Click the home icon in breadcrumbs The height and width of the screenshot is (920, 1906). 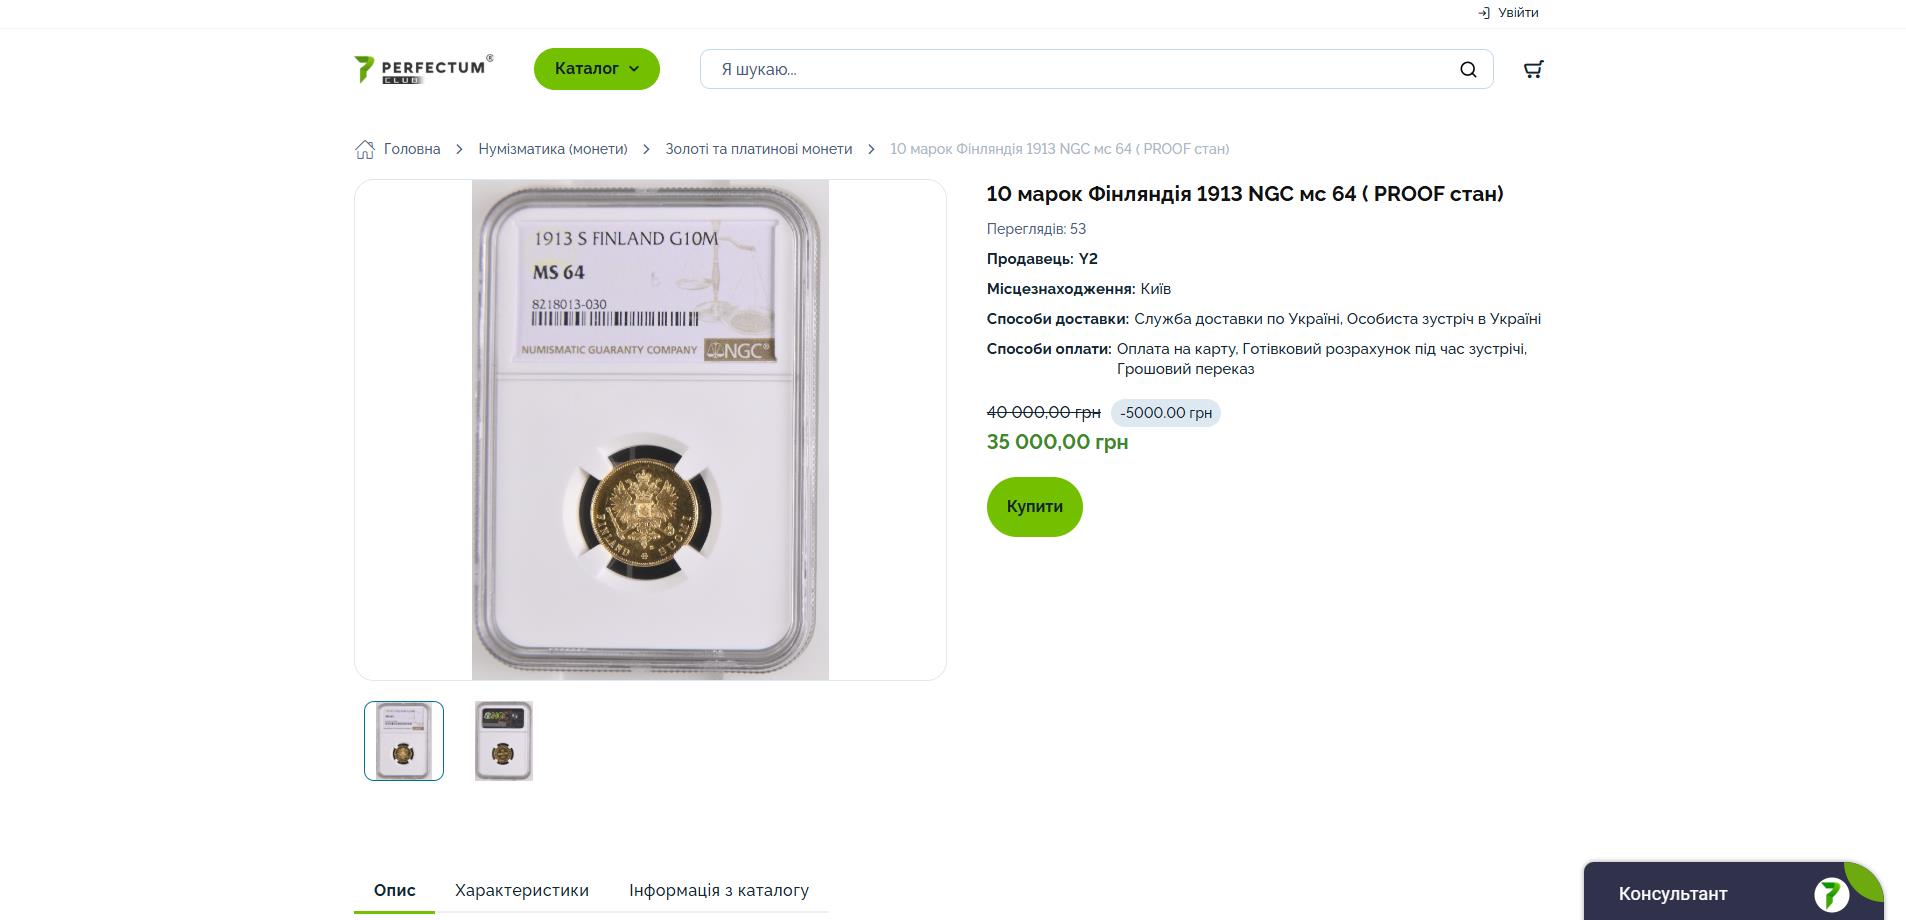point(365,149)
